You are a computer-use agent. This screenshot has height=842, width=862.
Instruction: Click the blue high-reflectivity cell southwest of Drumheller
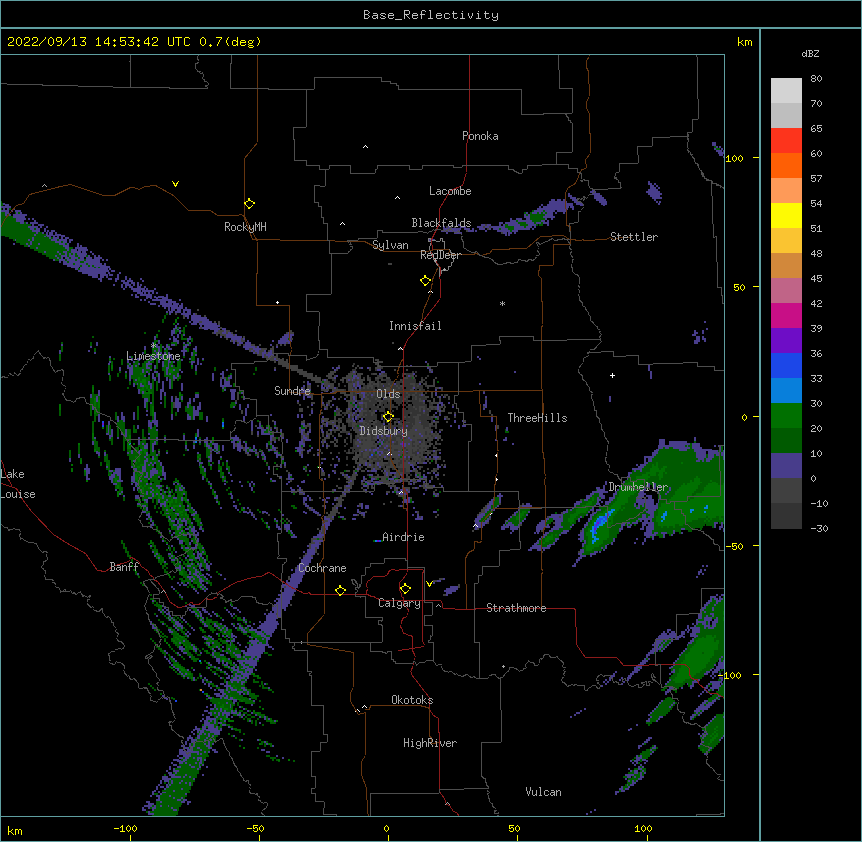point(601,525)
